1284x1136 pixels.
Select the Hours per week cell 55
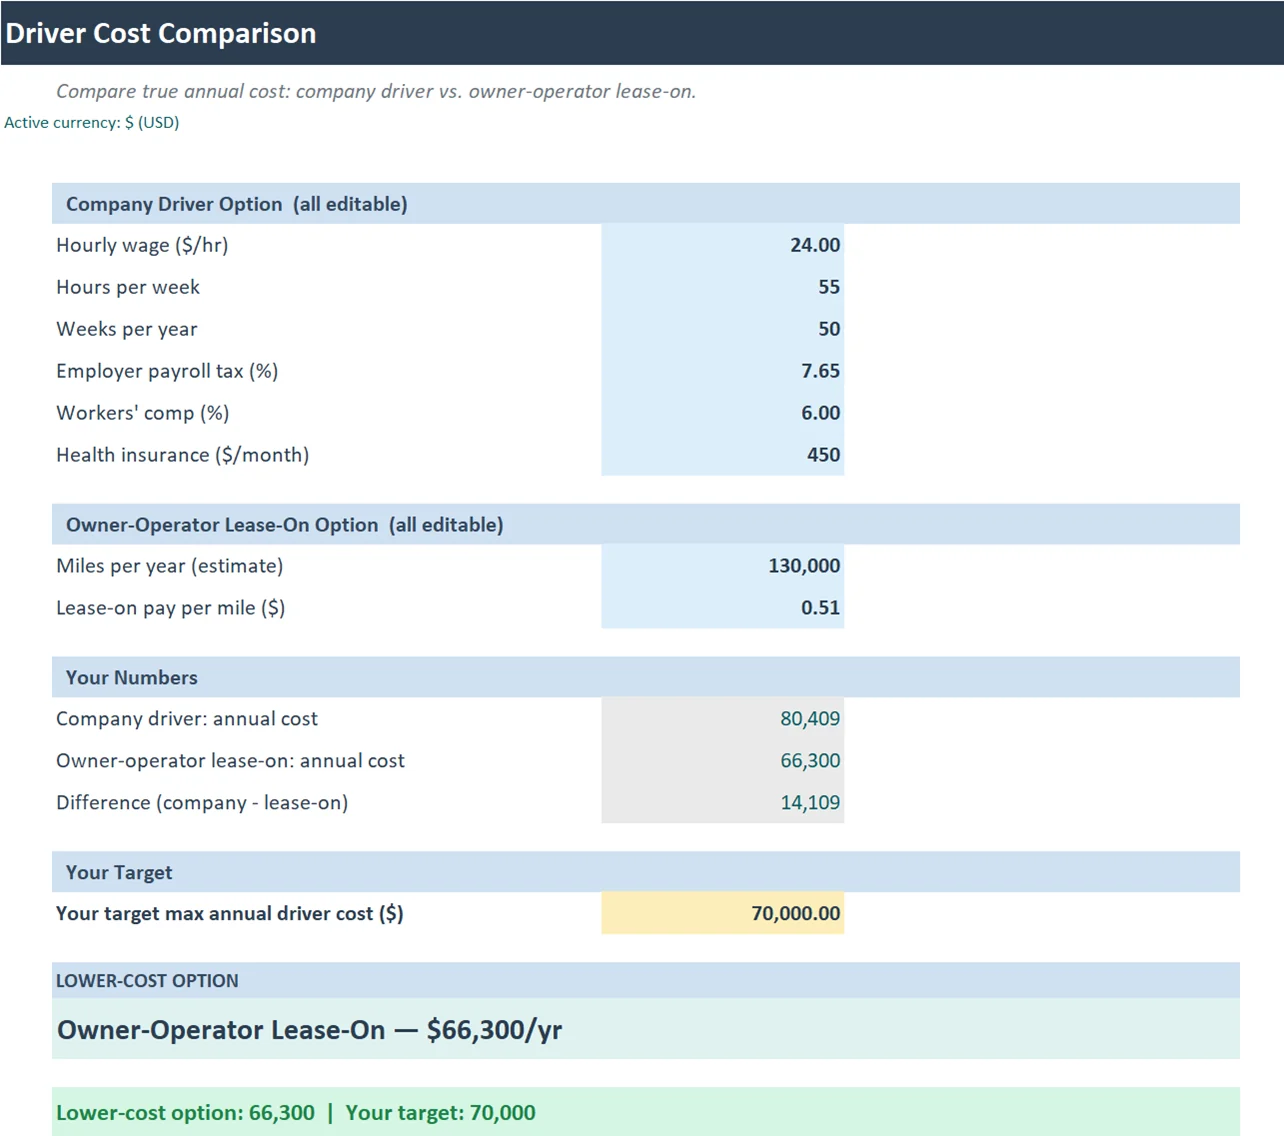[722, 287]
